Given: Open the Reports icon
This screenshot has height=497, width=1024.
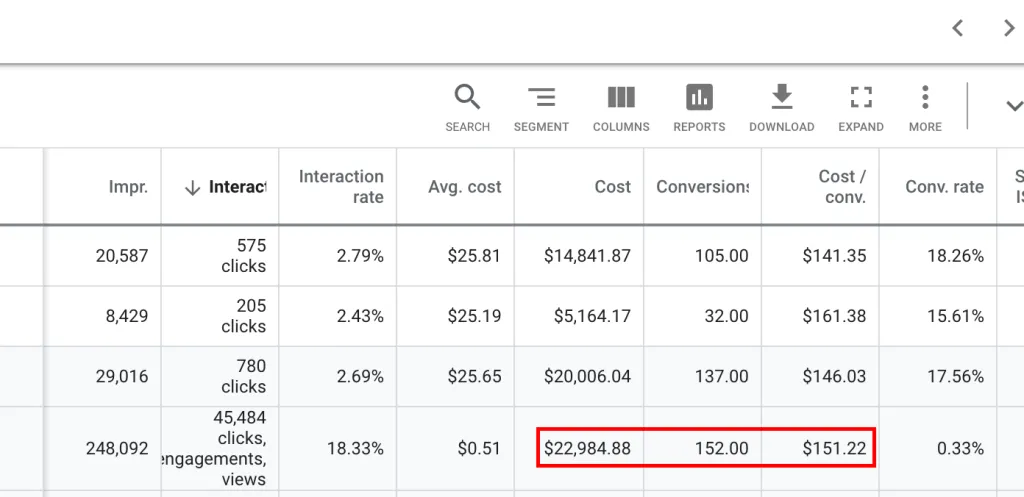Looking at the screenshot, I should point(699,108).
